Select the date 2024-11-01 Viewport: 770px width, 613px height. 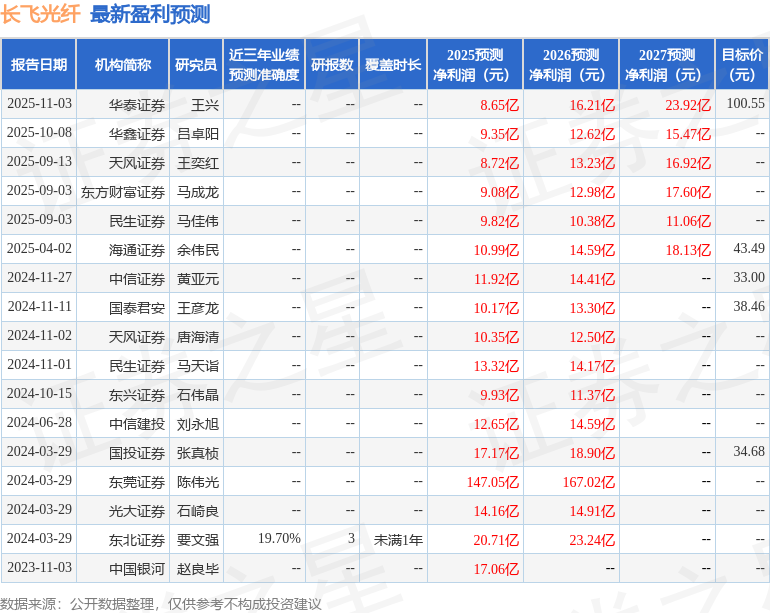(39, 364)
